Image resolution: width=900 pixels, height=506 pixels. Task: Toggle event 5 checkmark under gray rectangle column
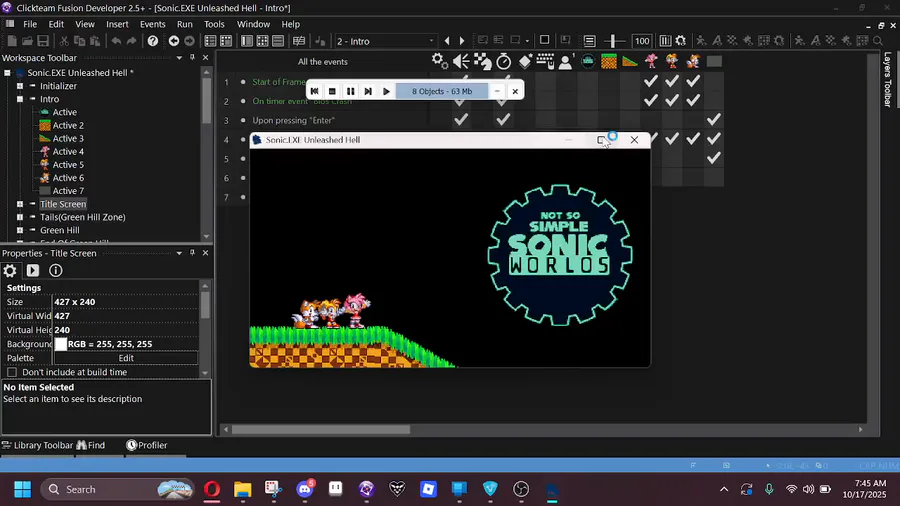[x=713, y=158]
